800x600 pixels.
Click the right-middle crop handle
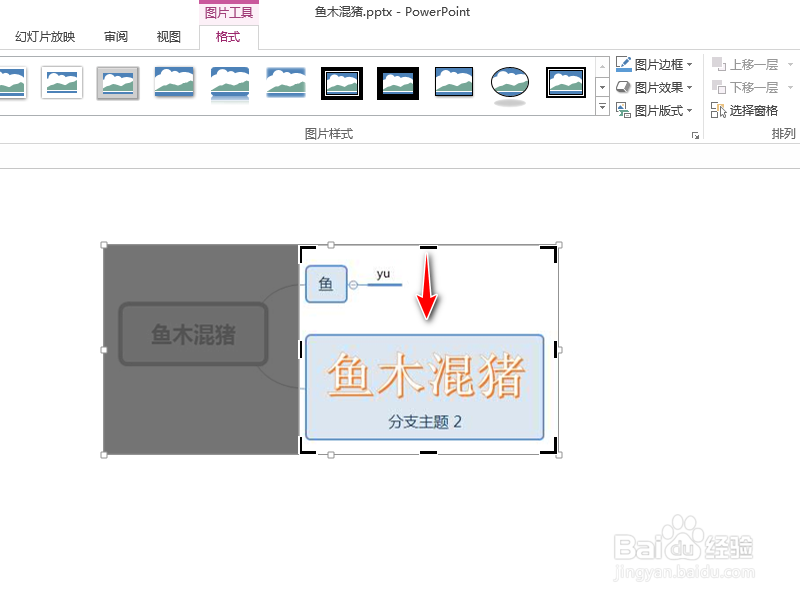[x=555, y=349]
